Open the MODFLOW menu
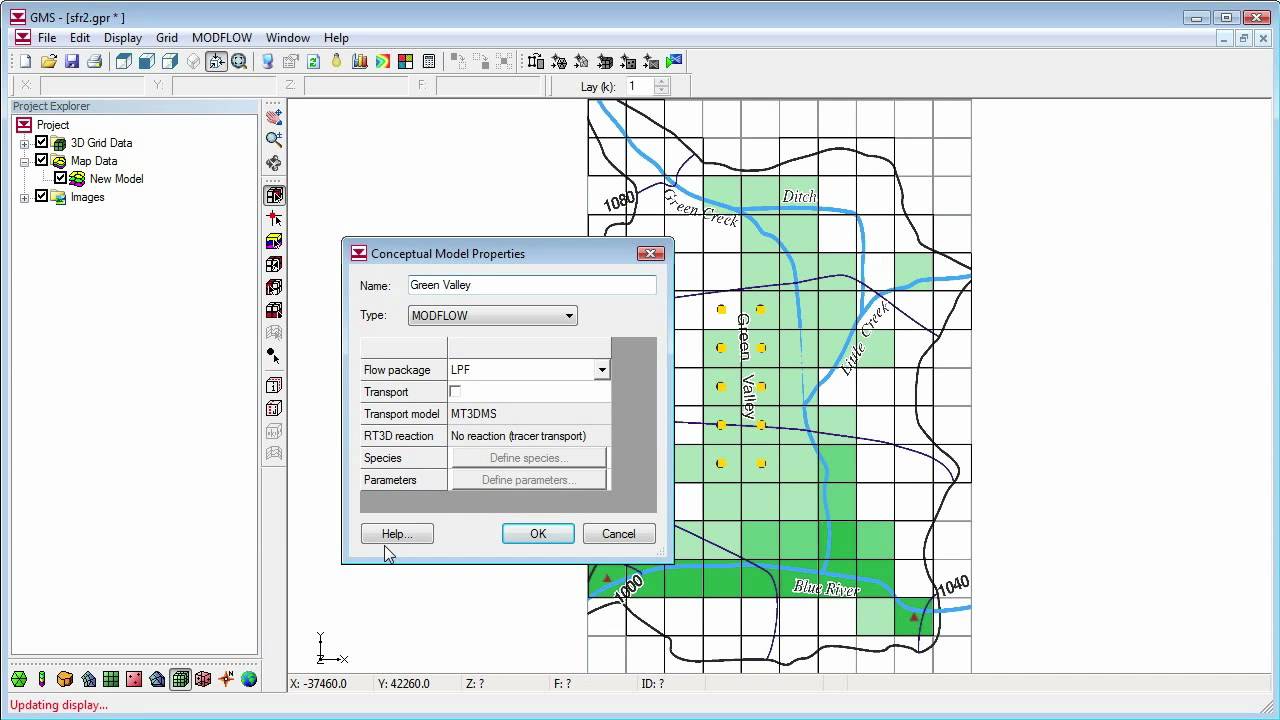Screen dimensions: 1280x720 pyautogui.click(x=222, y=38)
